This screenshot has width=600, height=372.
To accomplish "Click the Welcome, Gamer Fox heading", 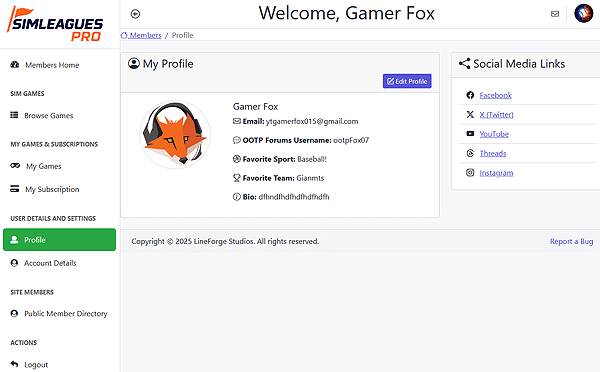I will click(347, 13).
